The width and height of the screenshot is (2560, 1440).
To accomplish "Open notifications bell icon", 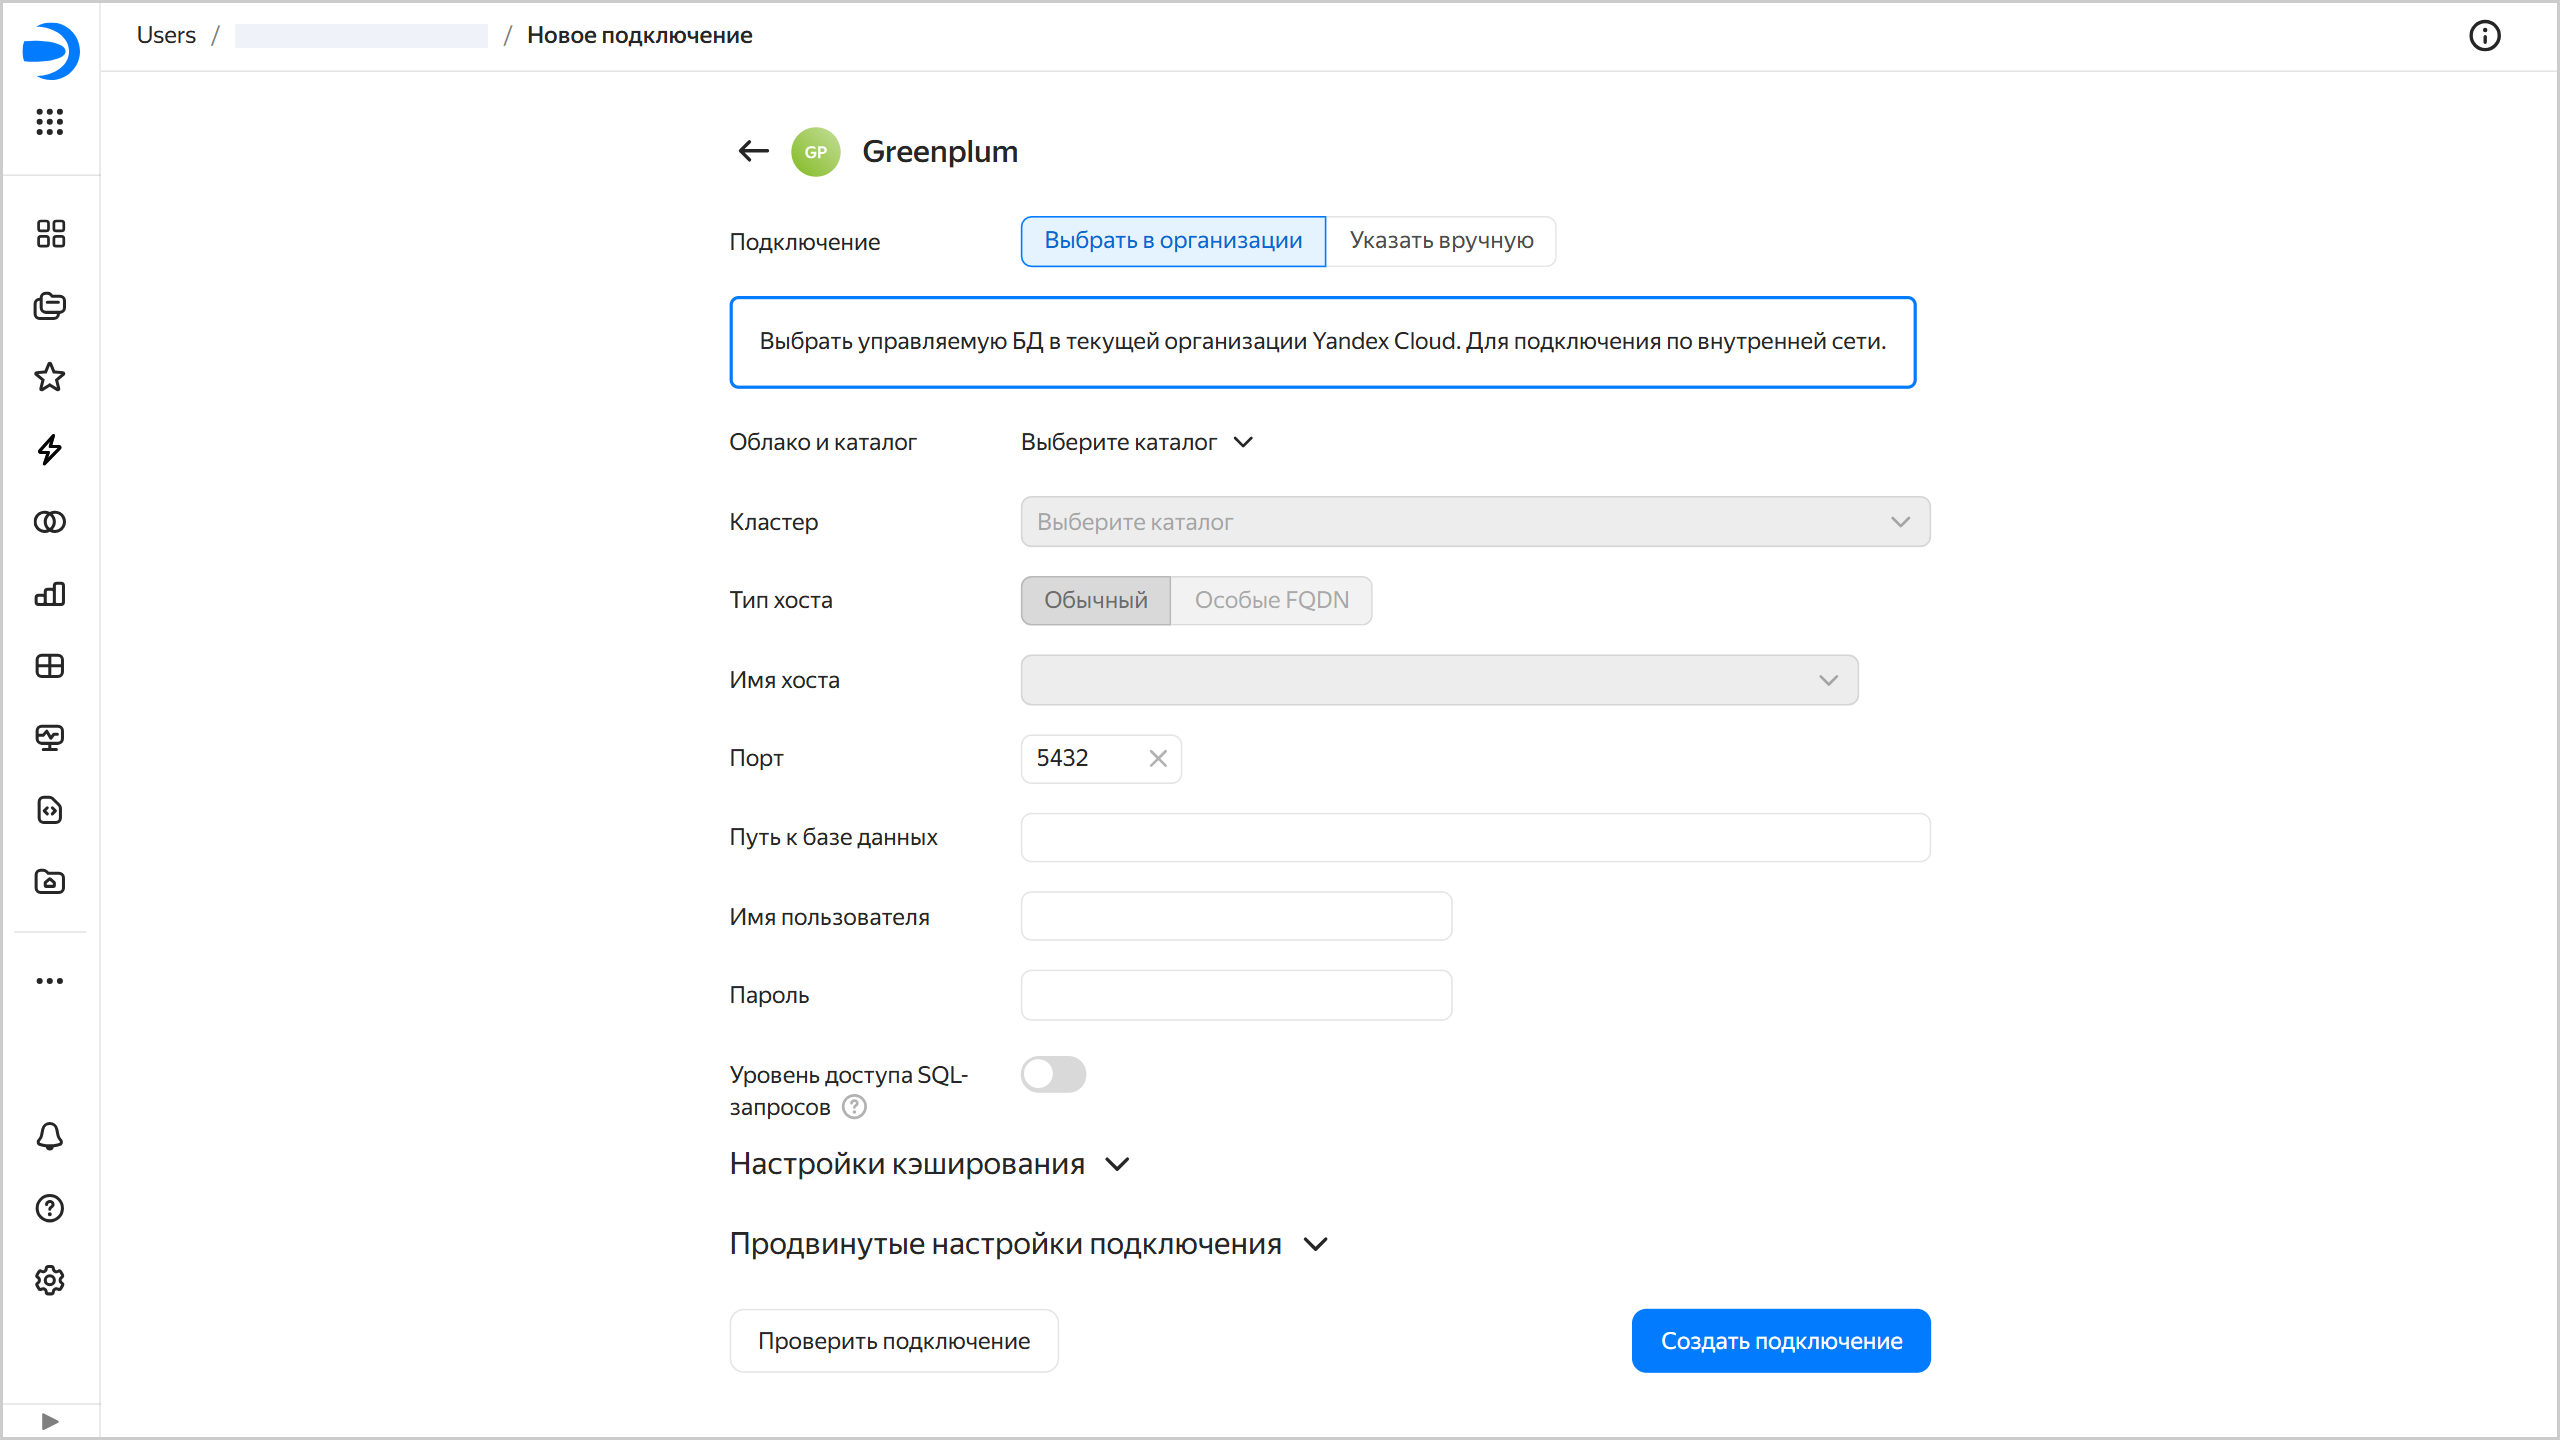I will 50,1136.
